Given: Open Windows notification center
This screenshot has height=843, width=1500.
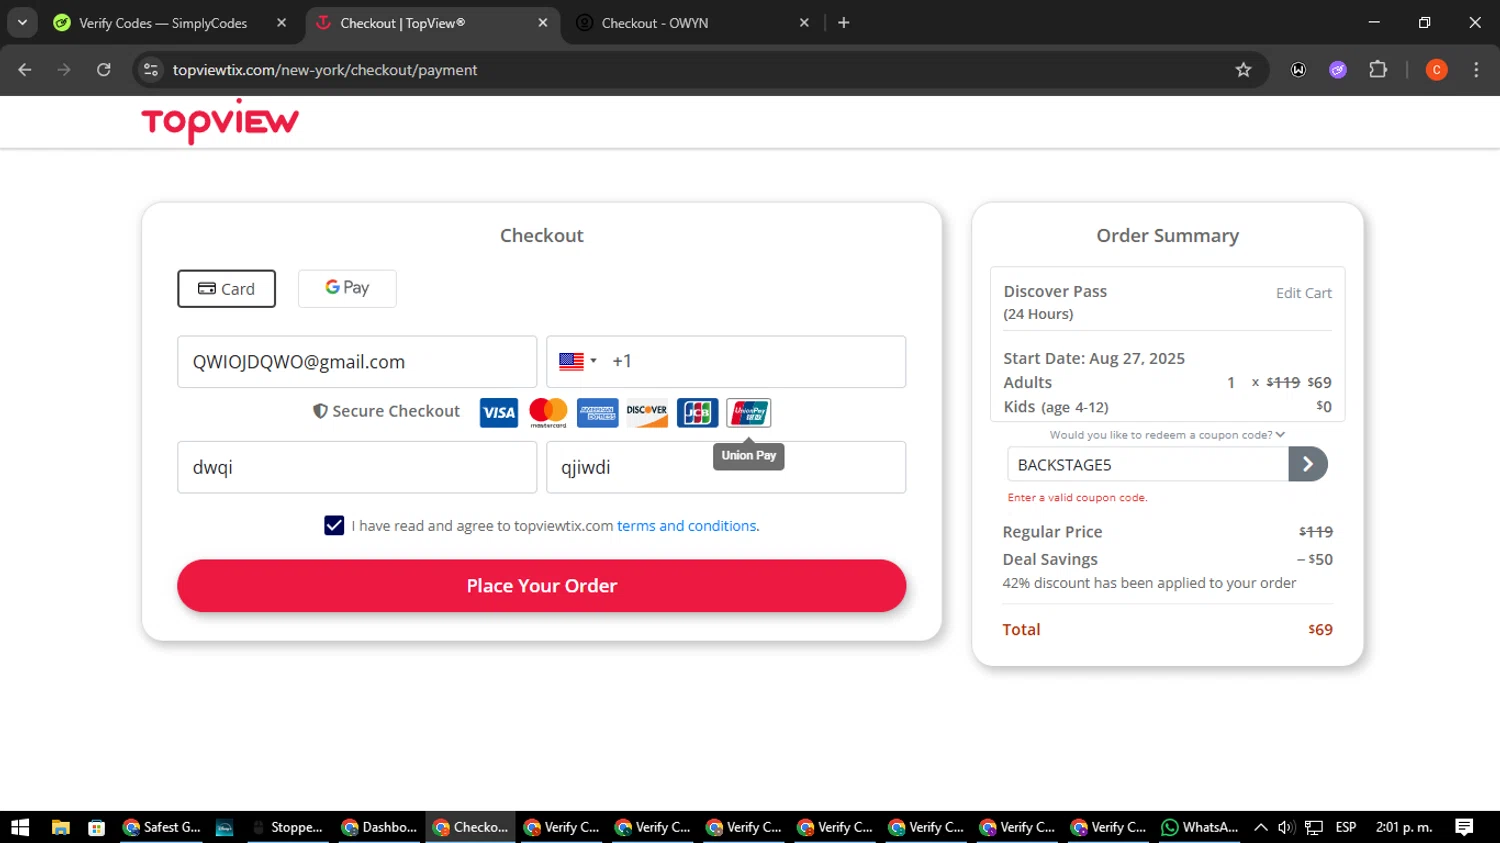Looking at the screenshot, I should click(x=1464, y=827).
